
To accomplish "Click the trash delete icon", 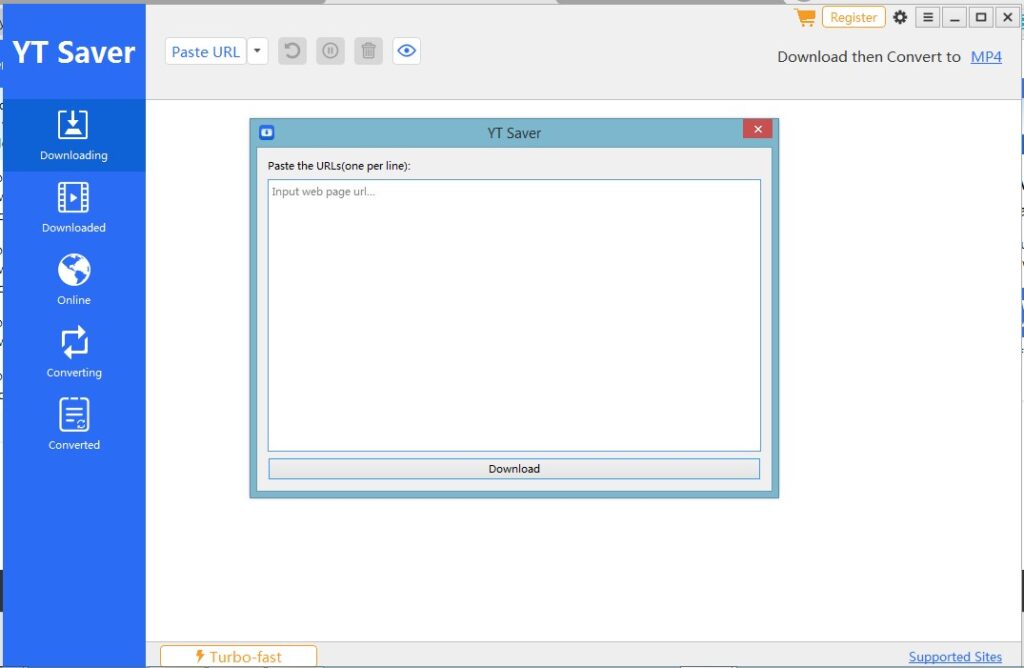I will [368, 51].
